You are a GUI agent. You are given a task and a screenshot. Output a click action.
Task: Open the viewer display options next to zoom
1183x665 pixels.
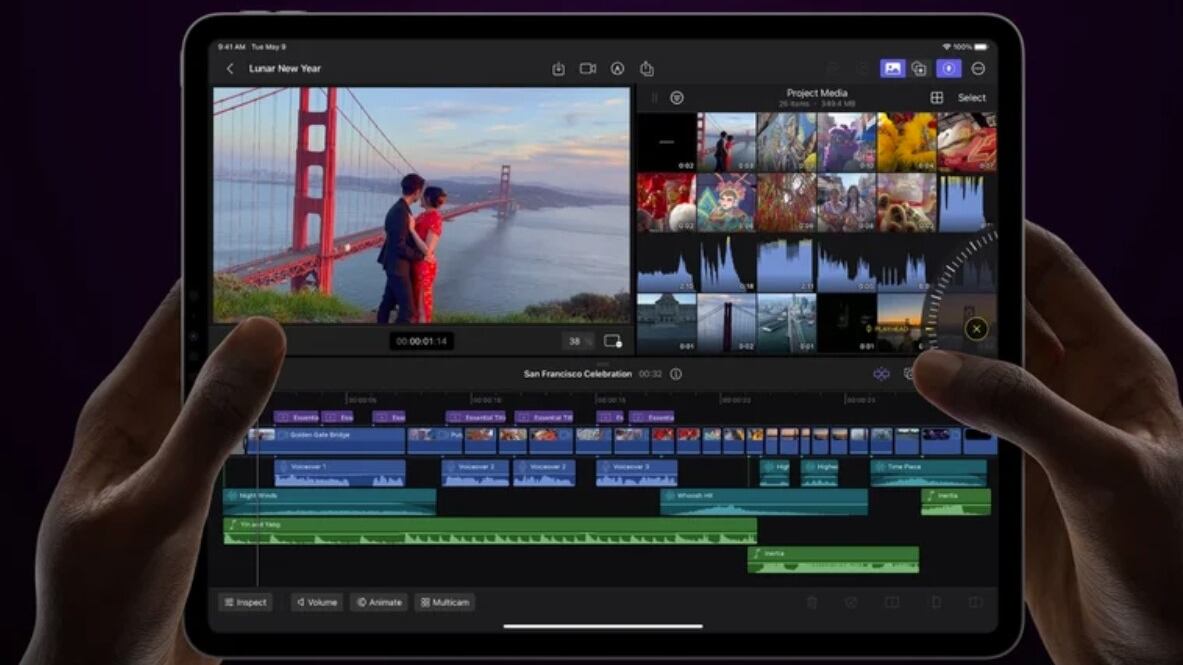[x=614, y=340]
